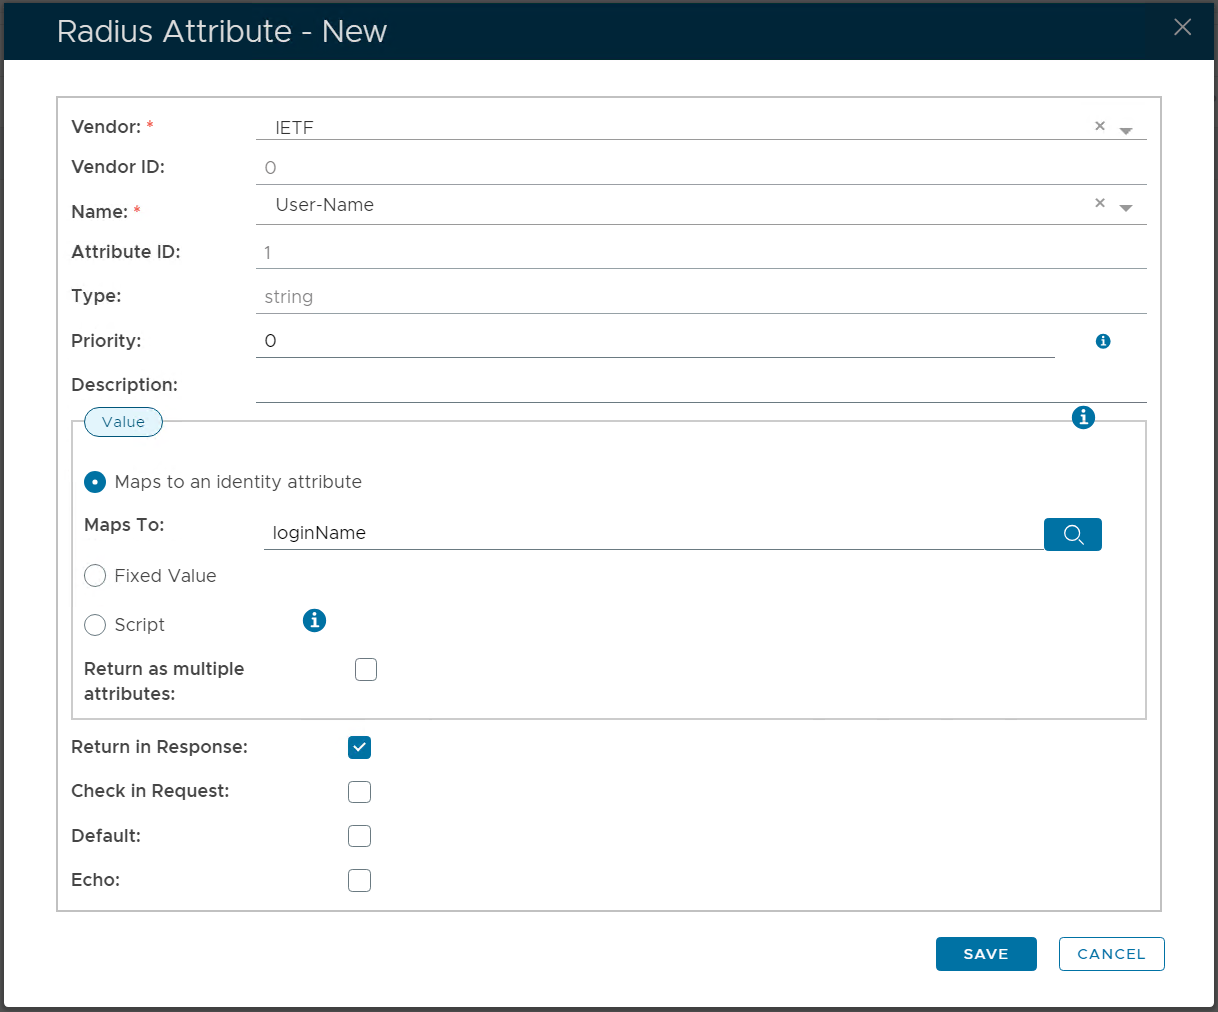
Task: Uncheck the Return in Response checkbox
Action: pyautogui.click(x=359, y=747)
